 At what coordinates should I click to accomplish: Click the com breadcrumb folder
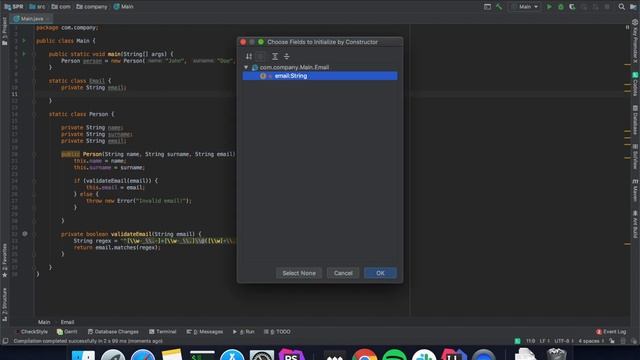(x=61, y=7)
